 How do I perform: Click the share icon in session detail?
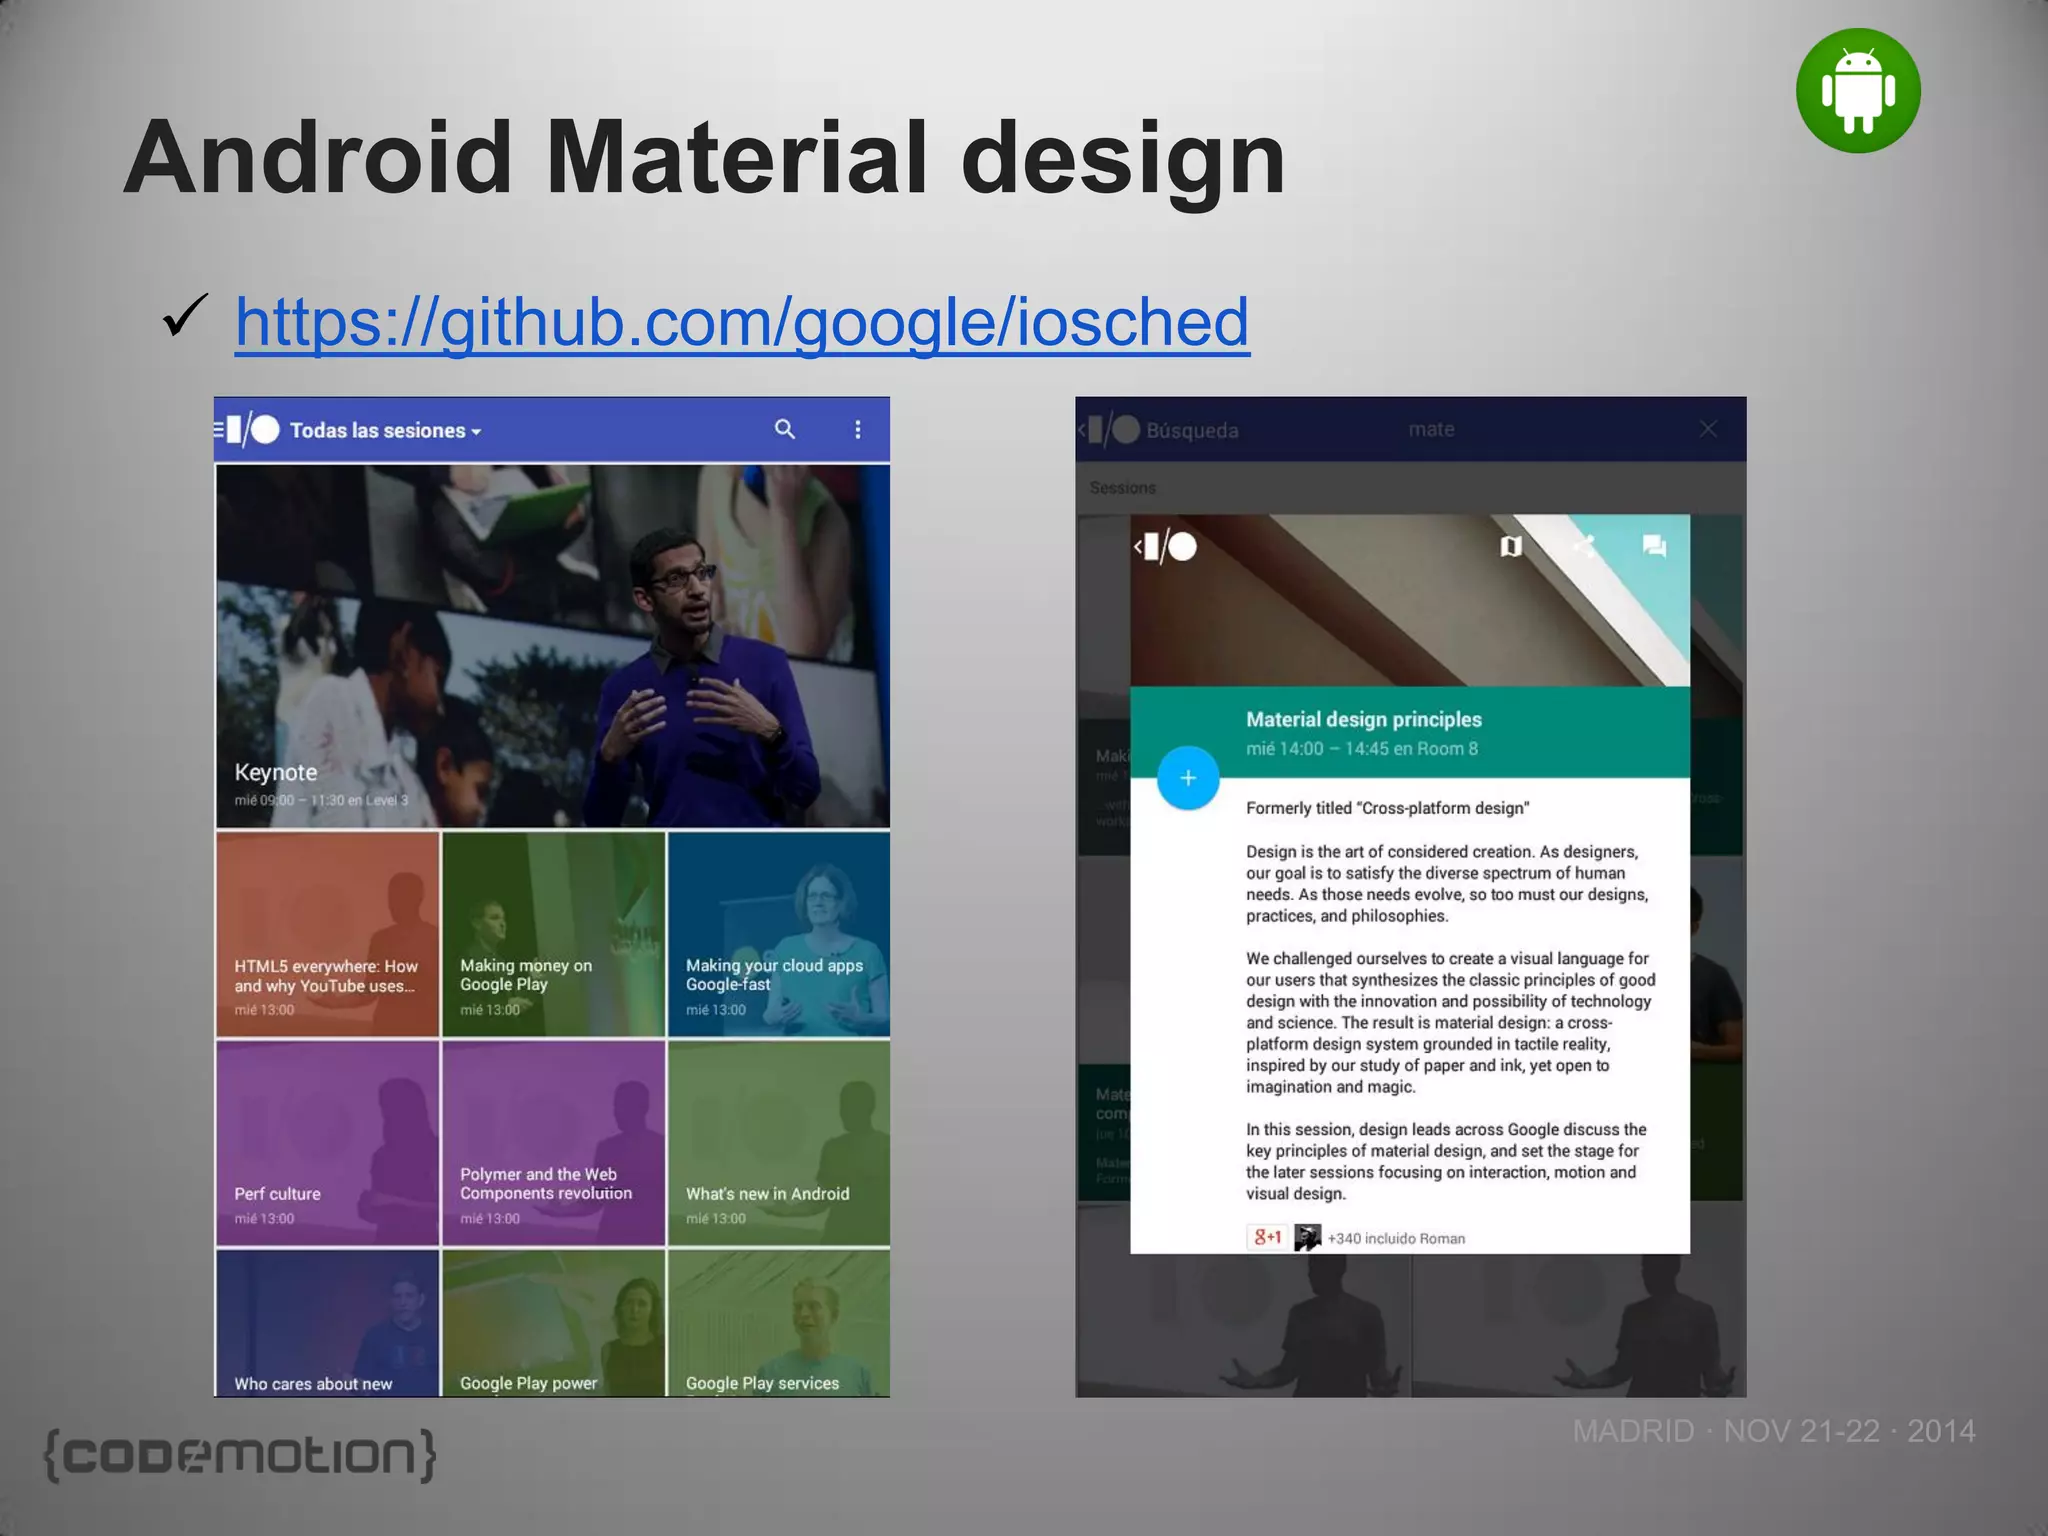(1583, 546)
